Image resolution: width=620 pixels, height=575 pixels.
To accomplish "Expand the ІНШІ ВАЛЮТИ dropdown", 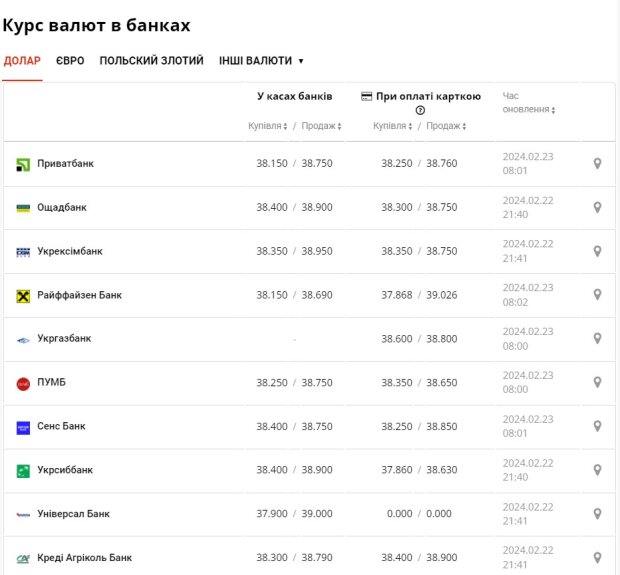I will pos(261,61).
